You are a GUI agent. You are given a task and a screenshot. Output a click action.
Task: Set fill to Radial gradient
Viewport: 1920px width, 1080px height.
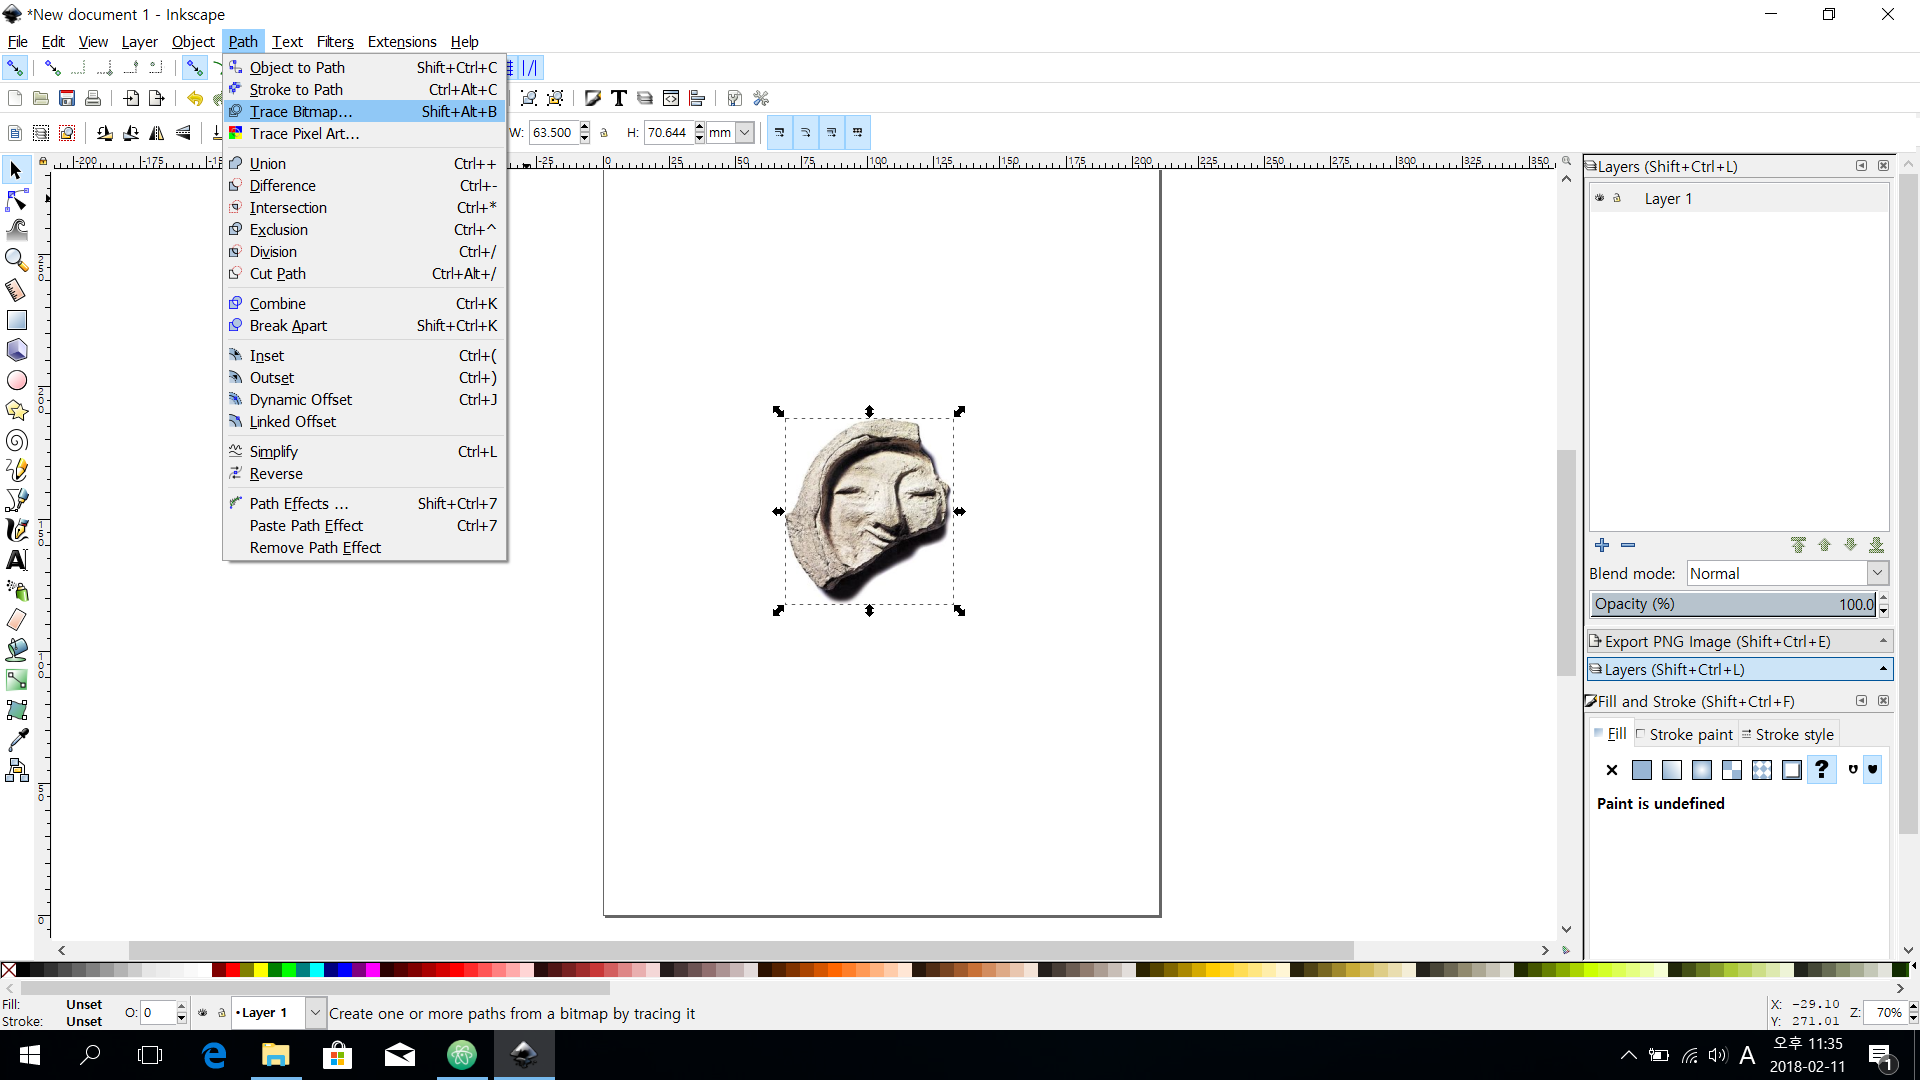(x=1702, y=770)
